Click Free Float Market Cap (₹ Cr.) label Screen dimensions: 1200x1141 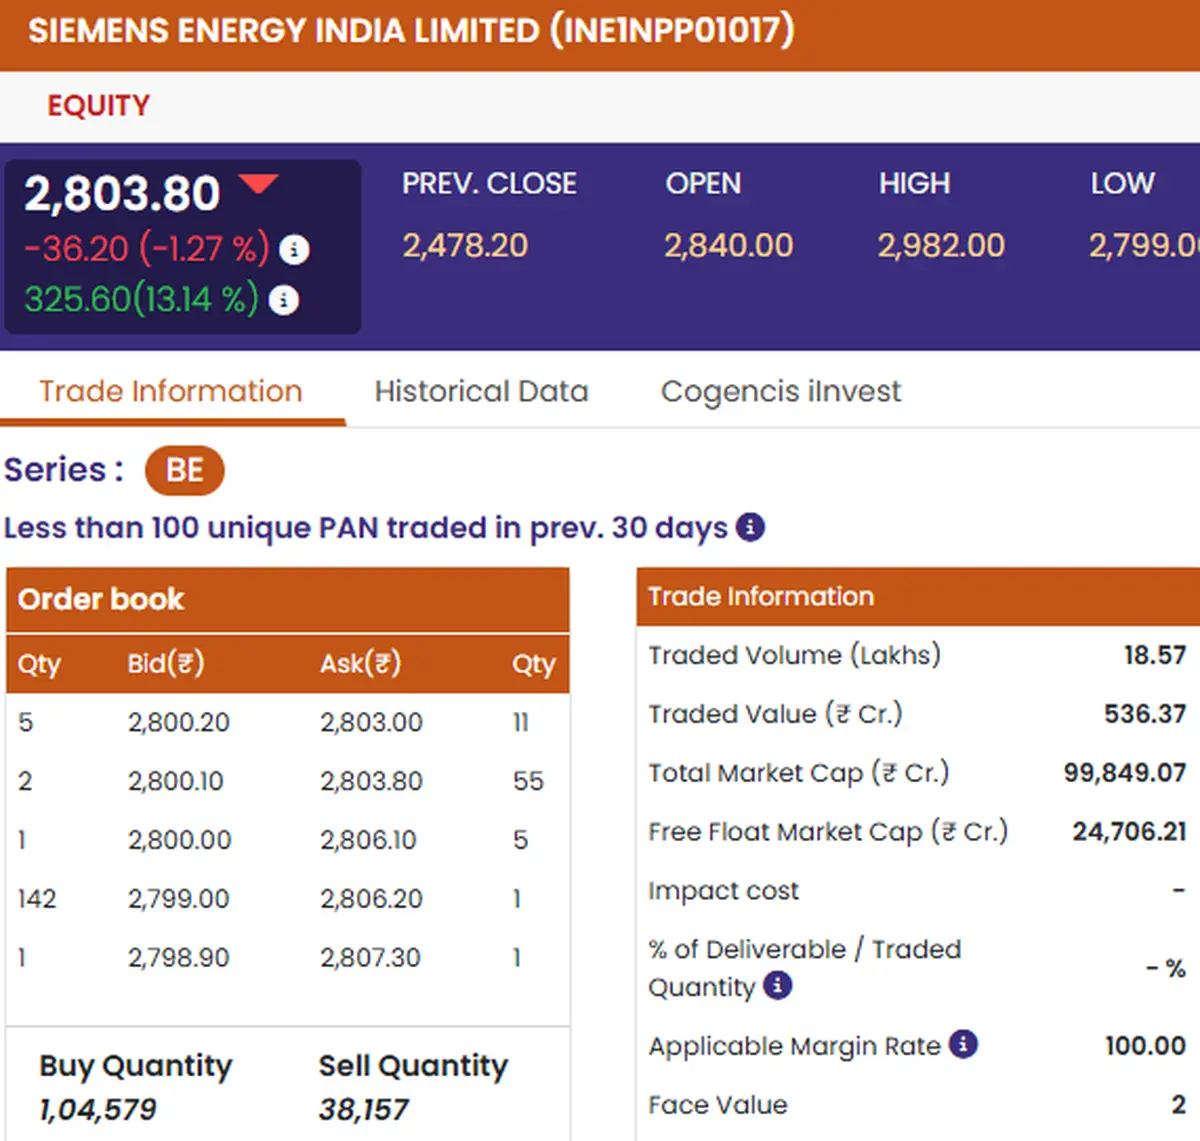(828, 832)
